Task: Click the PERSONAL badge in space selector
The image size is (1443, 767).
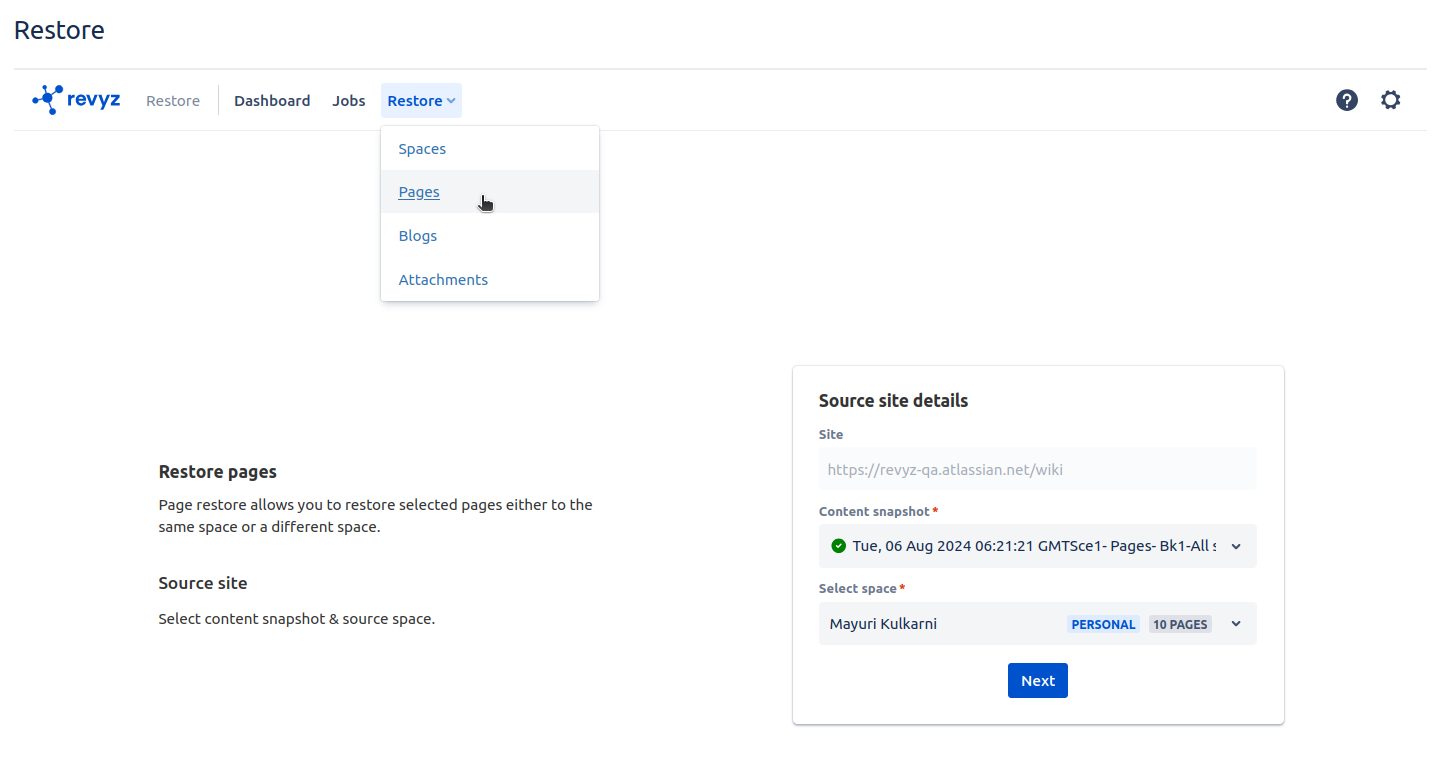Action: coord(1103,624)
